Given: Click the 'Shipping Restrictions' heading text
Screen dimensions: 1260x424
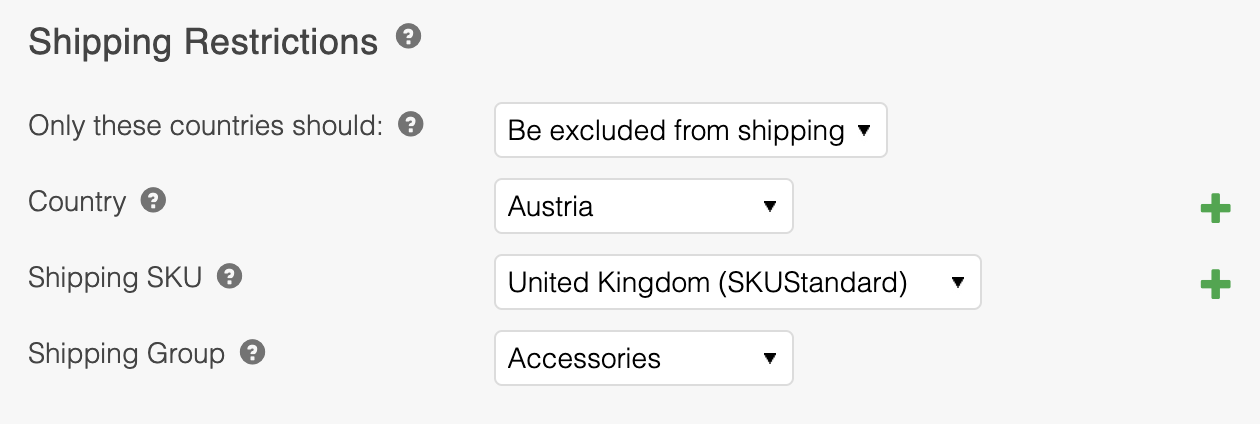Looking at the screenshot, I should [x=203, y=42].
